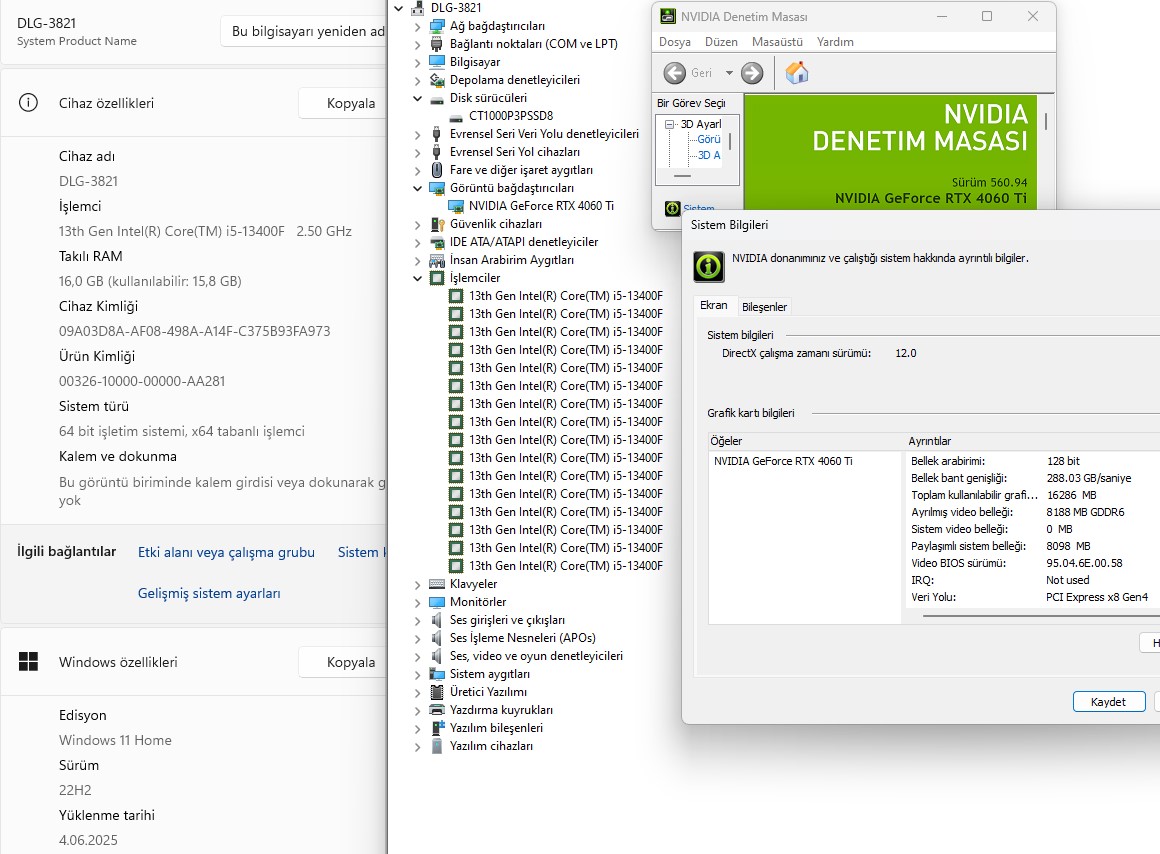The image size is (1160, 854).
Task: Collapse the Disk sürücüleri node
Action: [417, 98]
